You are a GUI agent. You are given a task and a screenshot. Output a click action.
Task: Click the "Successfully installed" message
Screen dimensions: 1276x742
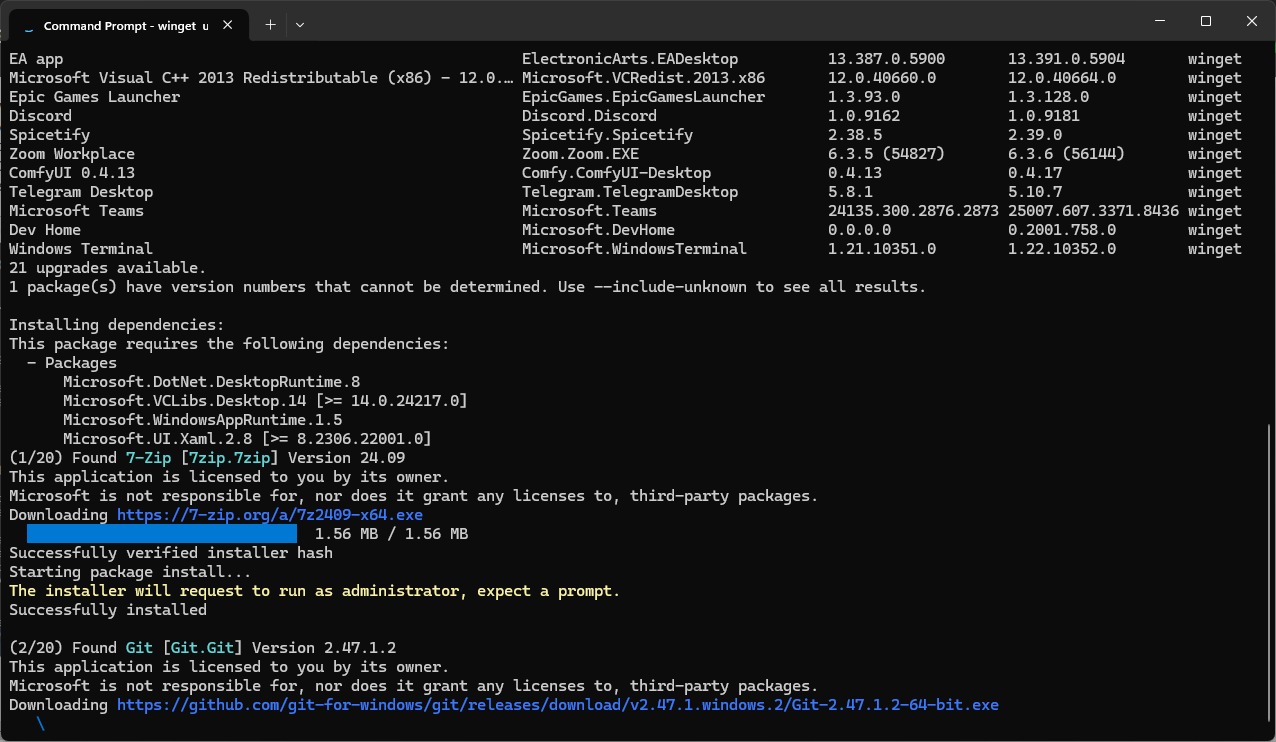[108, 610]
